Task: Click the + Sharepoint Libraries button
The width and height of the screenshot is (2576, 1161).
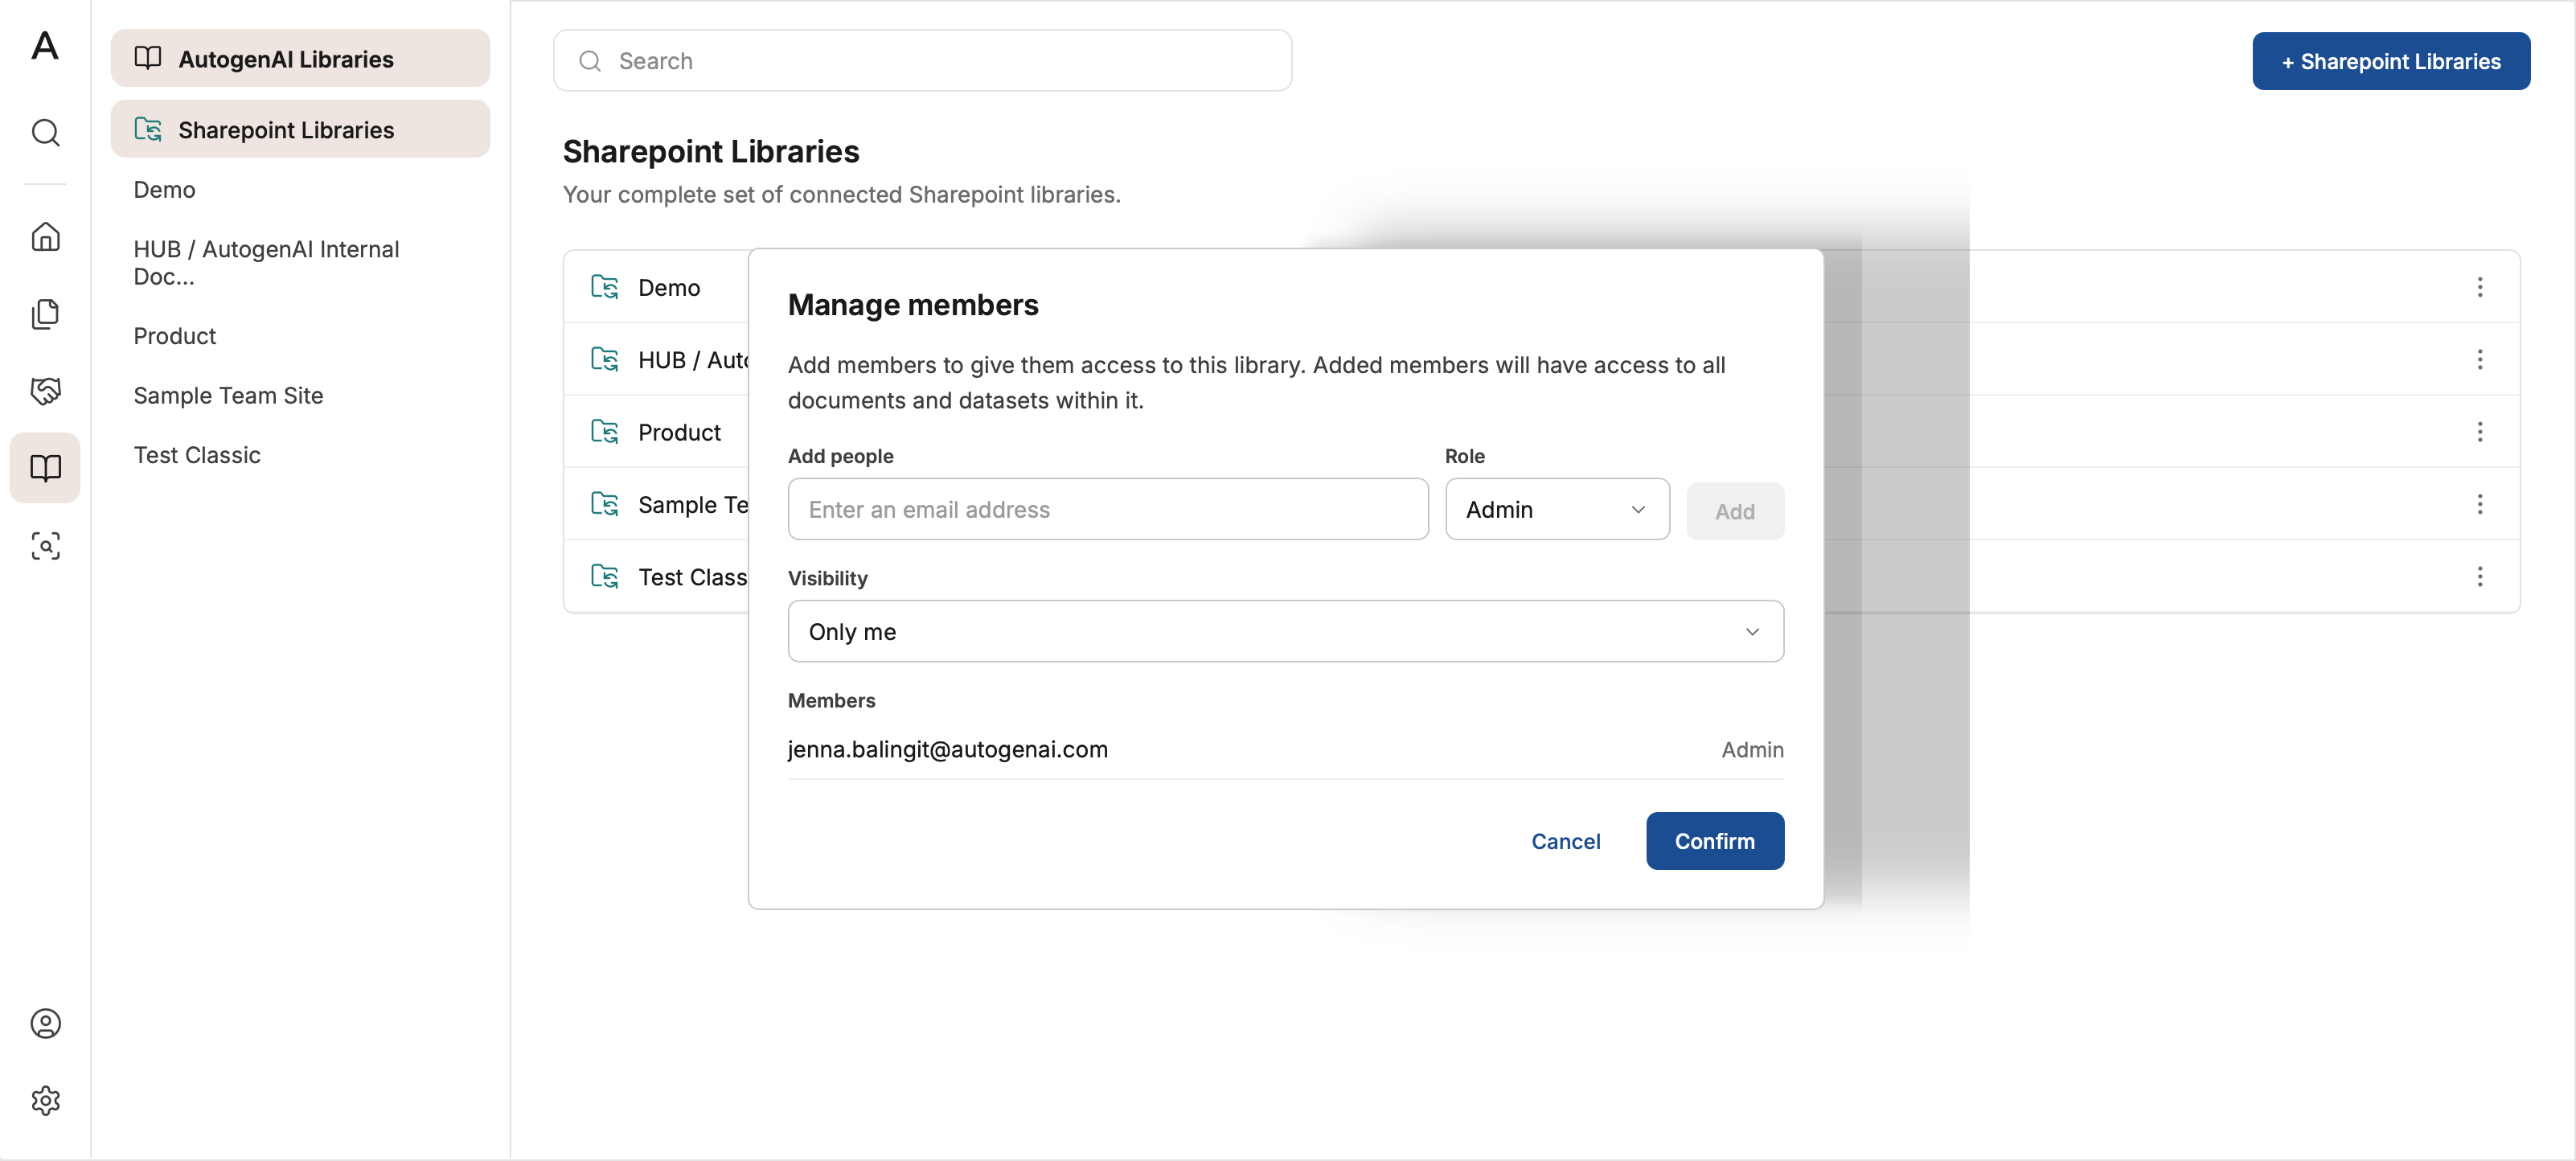Action: [2390, 61]
